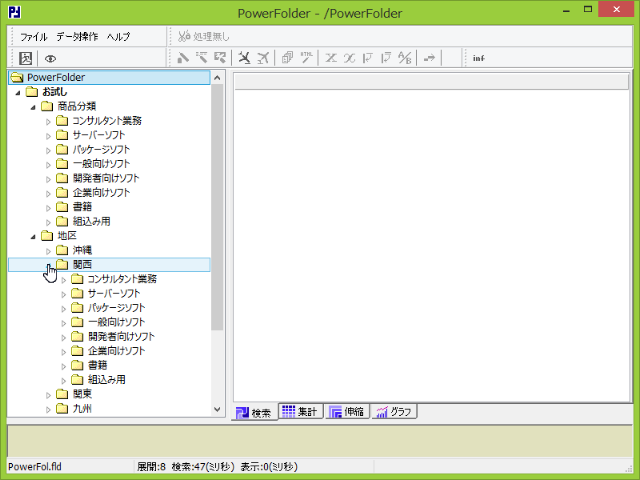Collapse the お試し folder

click(x=18, y=93)
